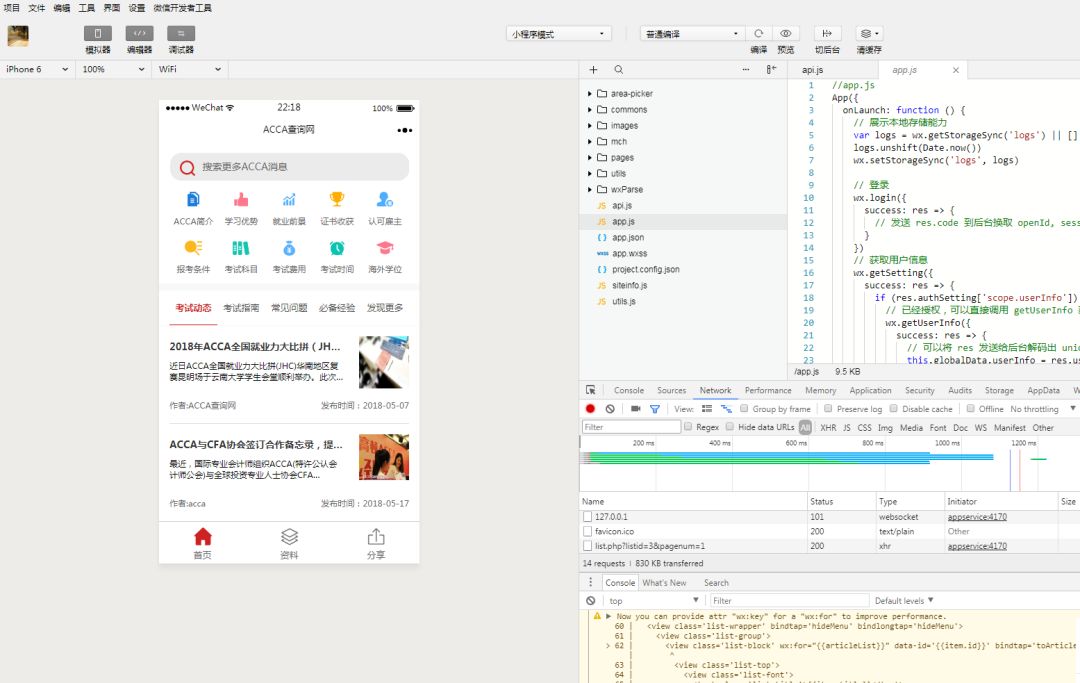Toggle the editor (编辑器) panel button
Image resolution: width=1080 pixels, height=683 pixels.
point(139,34)
